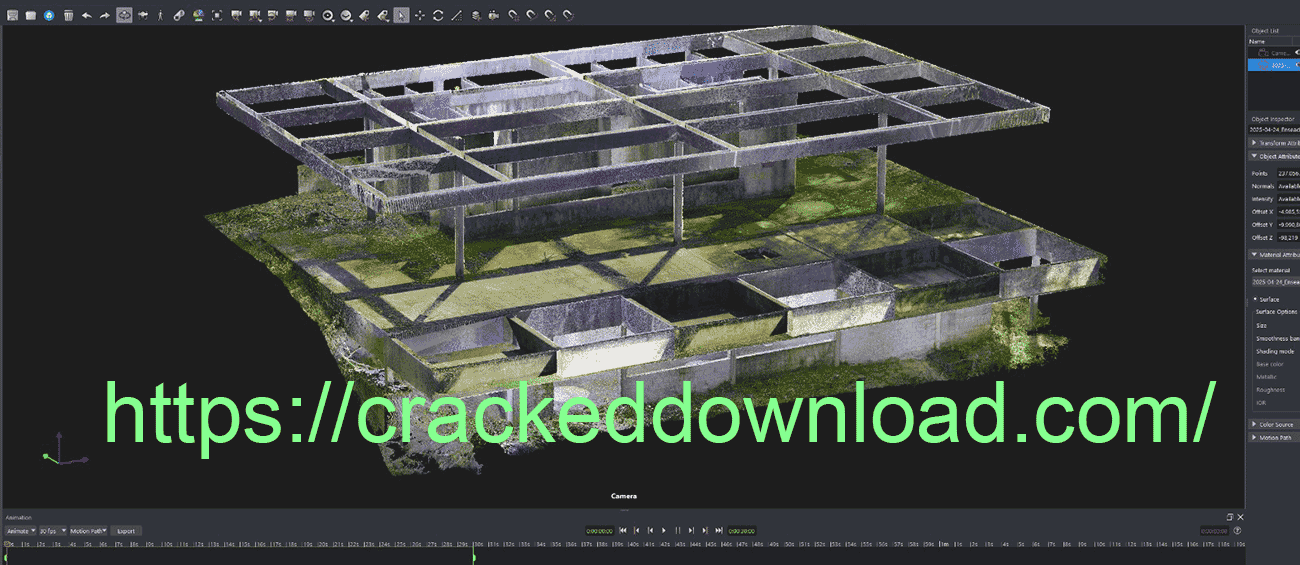Click the Export button

coord(126,531)
